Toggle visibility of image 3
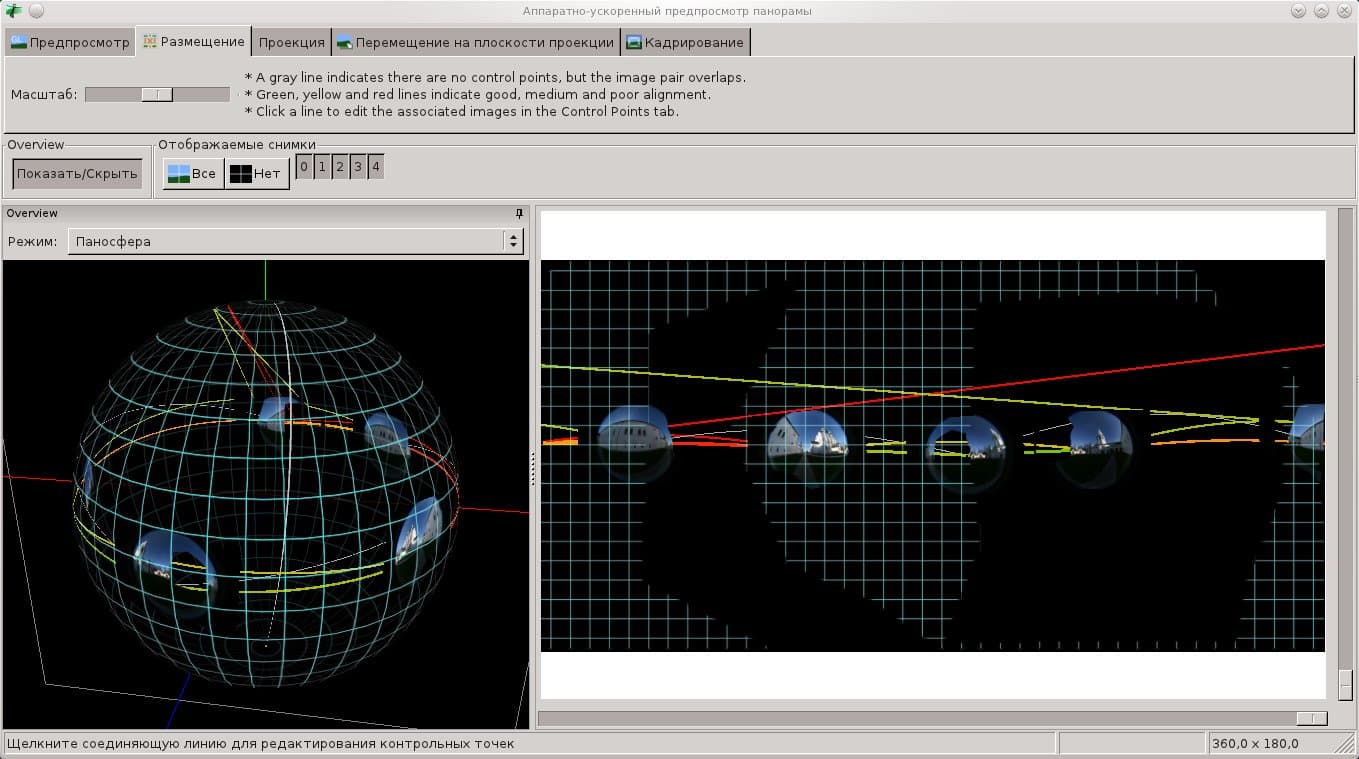Screen dimensions: 1359x759 pos(358,167)
